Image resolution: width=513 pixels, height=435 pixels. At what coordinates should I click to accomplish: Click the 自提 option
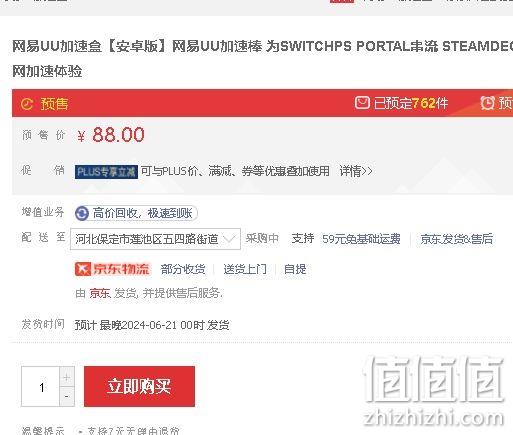295,269
